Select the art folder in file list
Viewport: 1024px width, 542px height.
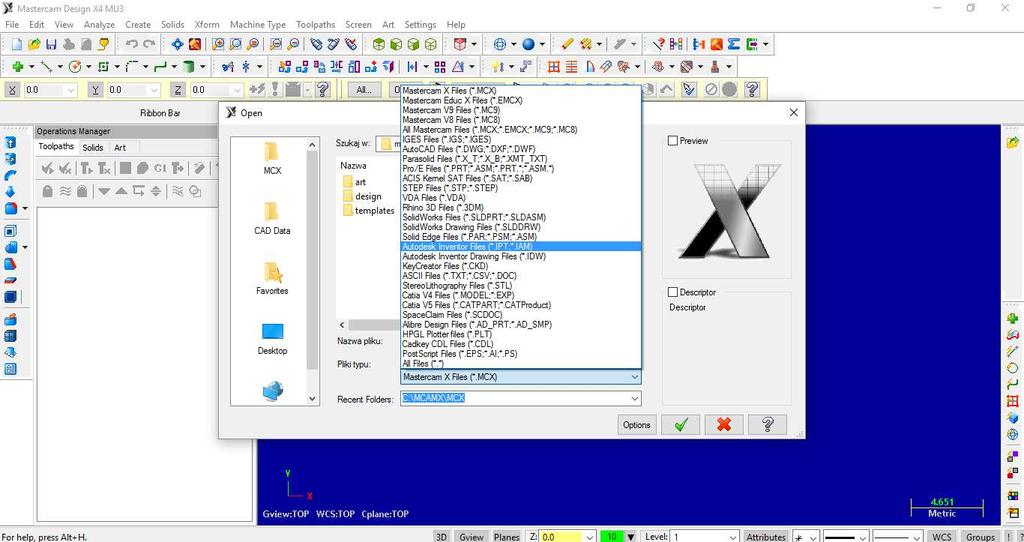(x=353, y=182)
